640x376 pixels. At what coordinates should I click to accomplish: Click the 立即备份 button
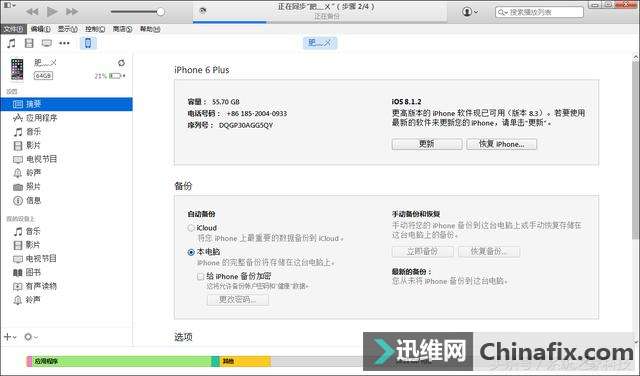(422, 251)
